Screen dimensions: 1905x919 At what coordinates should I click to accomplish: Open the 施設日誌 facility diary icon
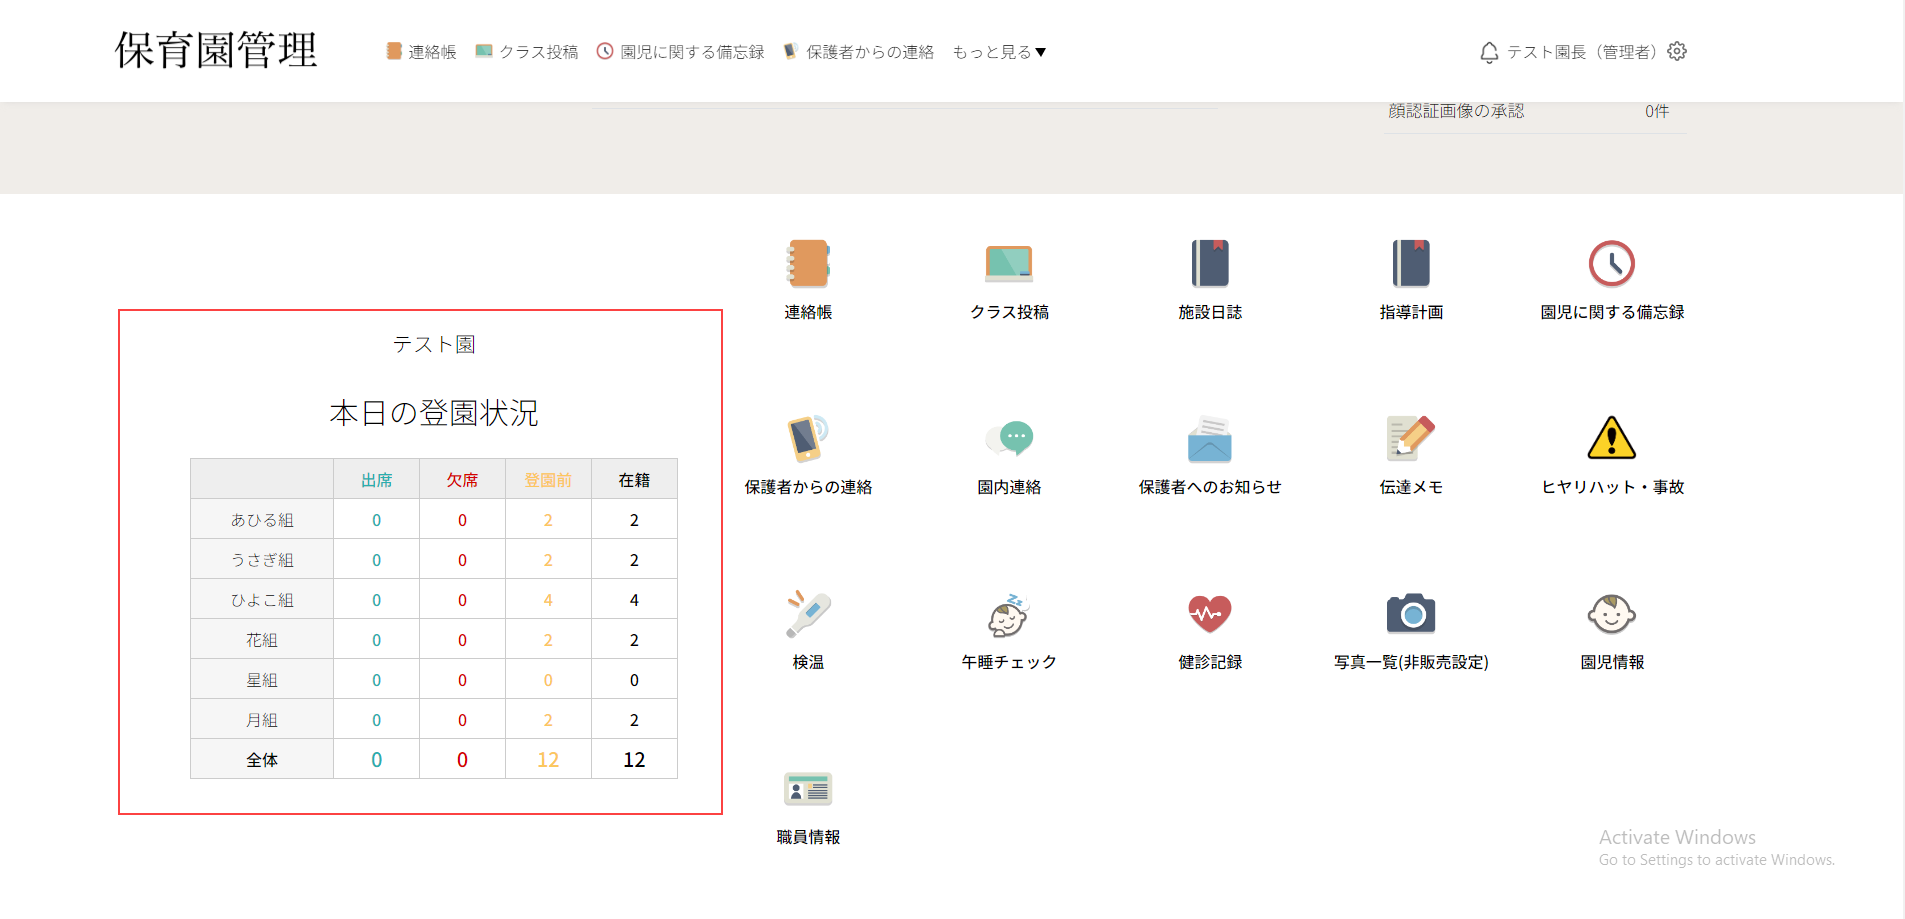[x=1210, y=265]
